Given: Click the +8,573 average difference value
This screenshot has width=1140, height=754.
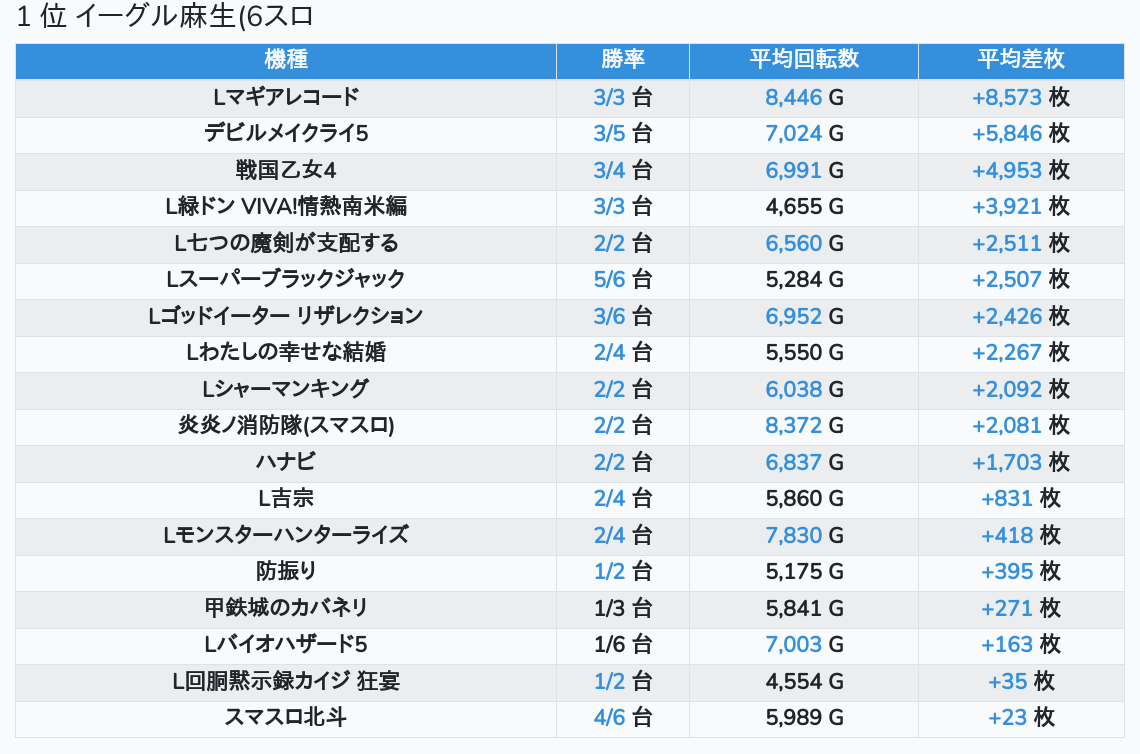Looking at the screenshot, I should 1006,98.
